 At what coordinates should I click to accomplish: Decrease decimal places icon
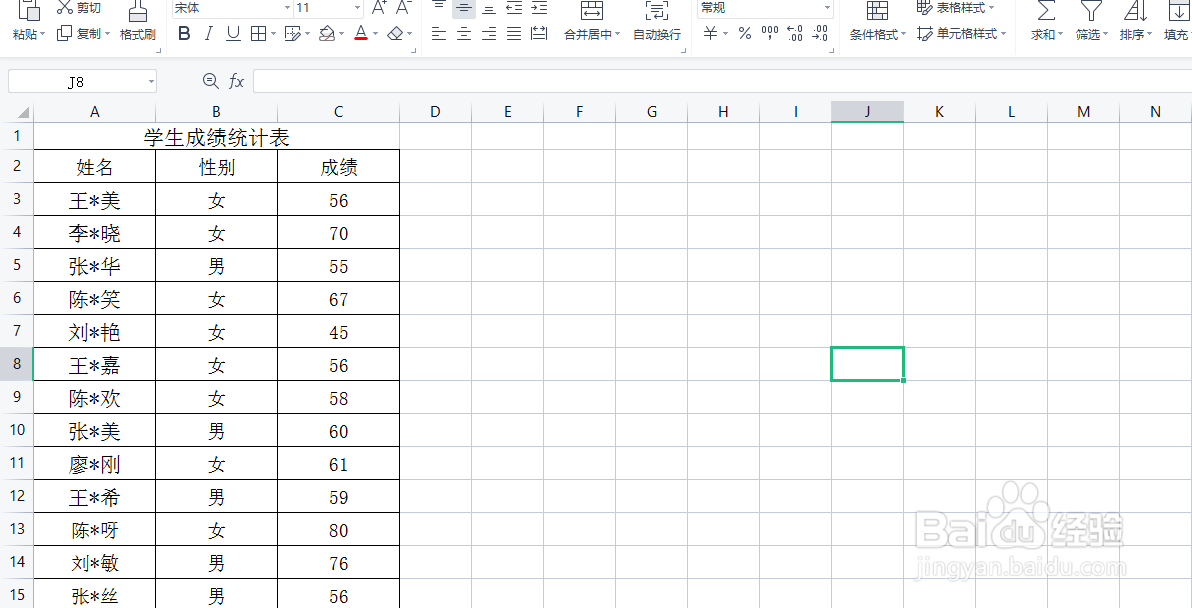click(820, 33)
